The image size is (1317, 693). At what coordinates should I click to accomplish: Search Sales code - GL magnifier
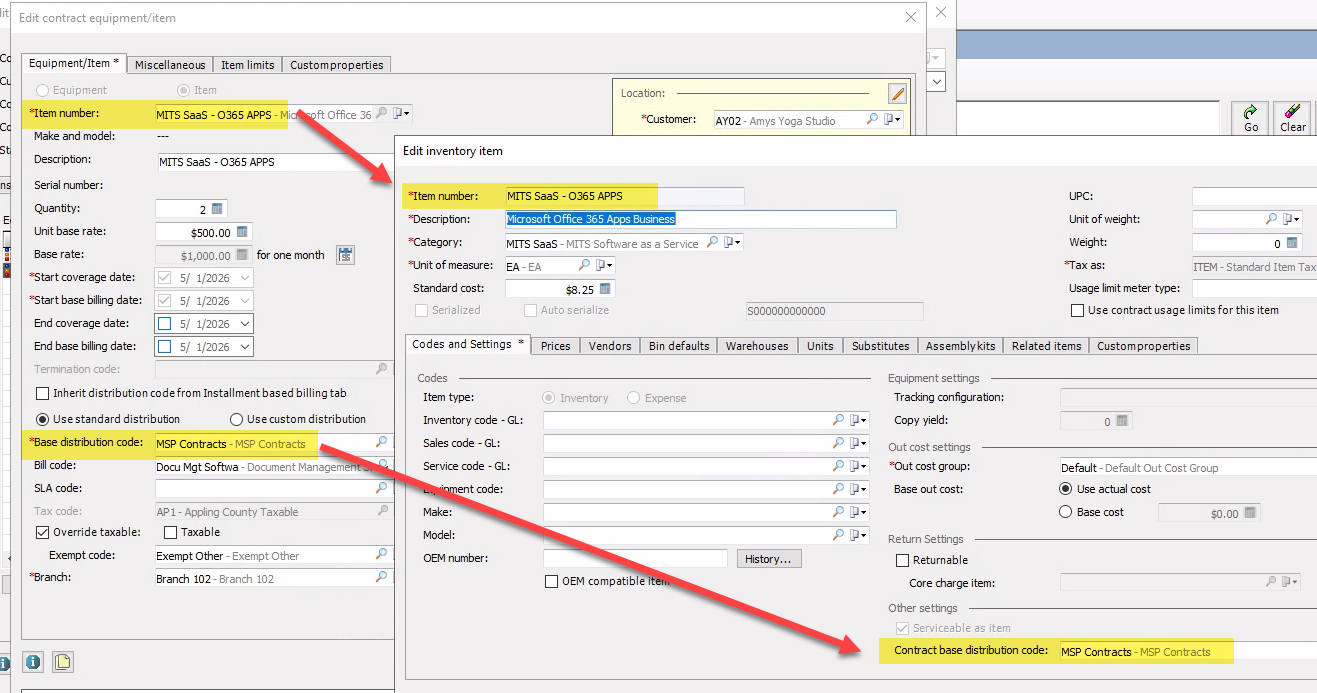click(838, 443)
